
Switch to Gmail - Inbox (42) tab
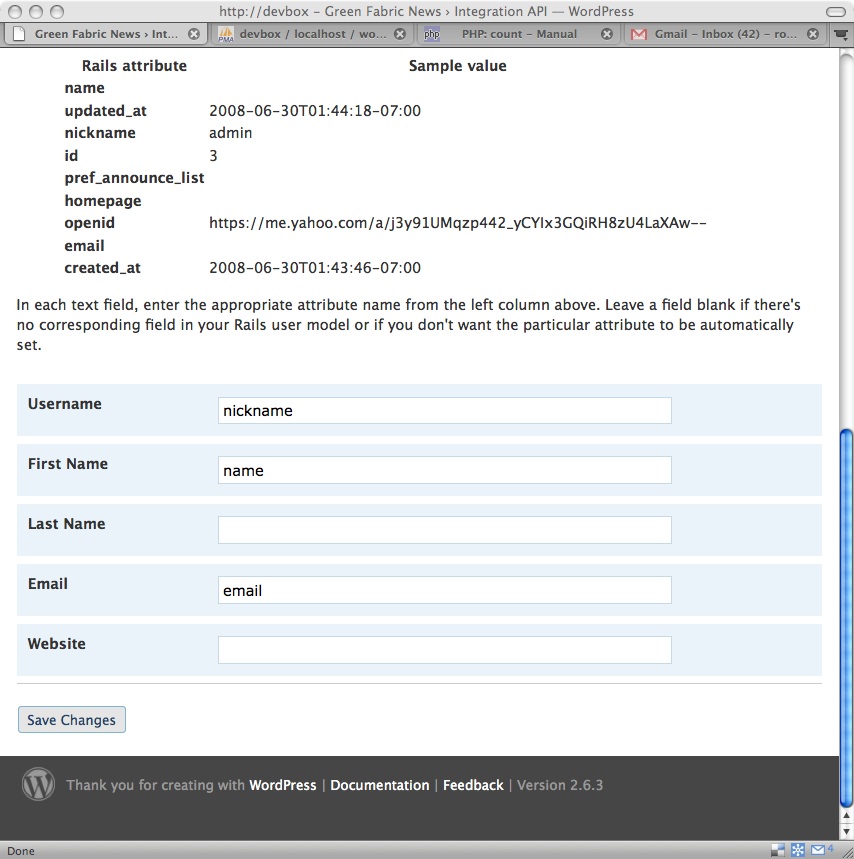click(725, 34)
